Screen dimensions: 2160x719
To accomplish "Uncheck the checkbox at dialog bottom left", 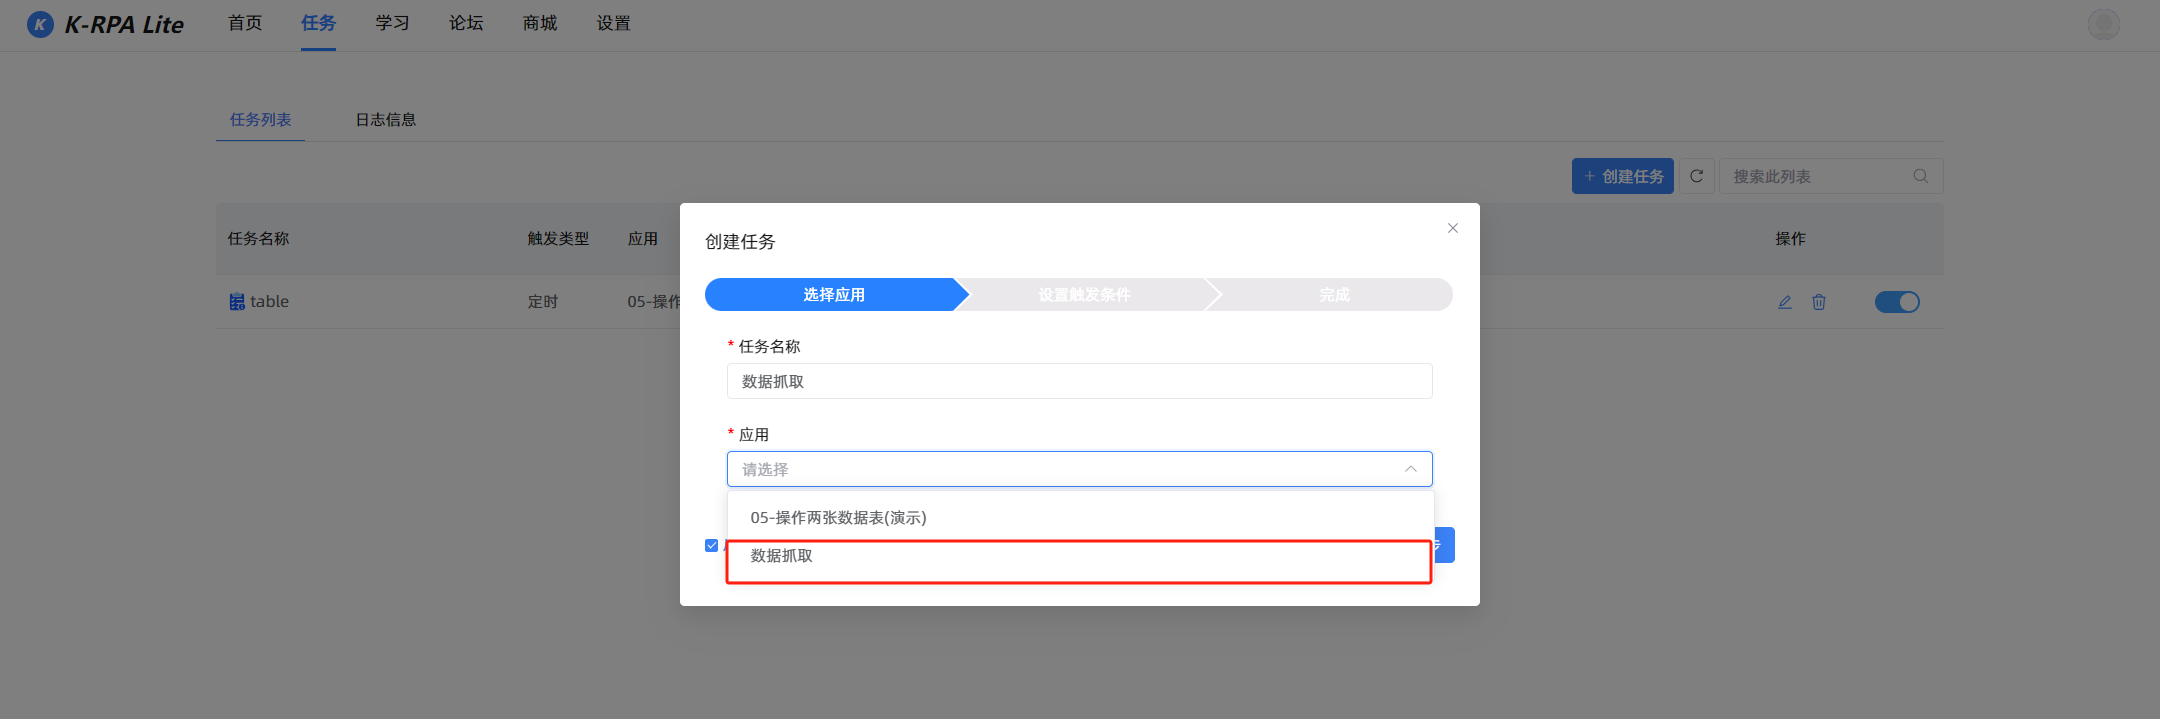I will click(x=712, y=545).
